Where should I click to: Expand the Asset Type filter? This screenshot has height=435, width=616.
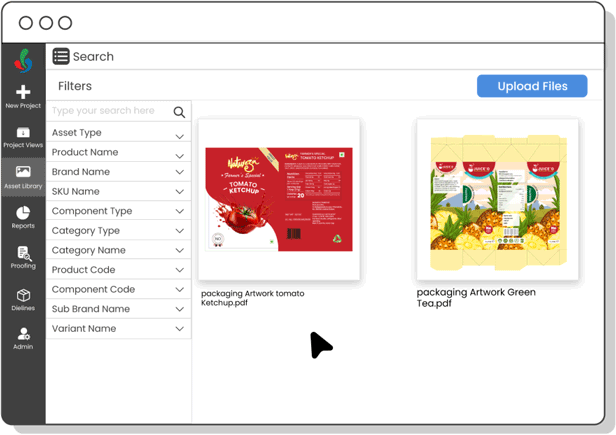[118, 132]
